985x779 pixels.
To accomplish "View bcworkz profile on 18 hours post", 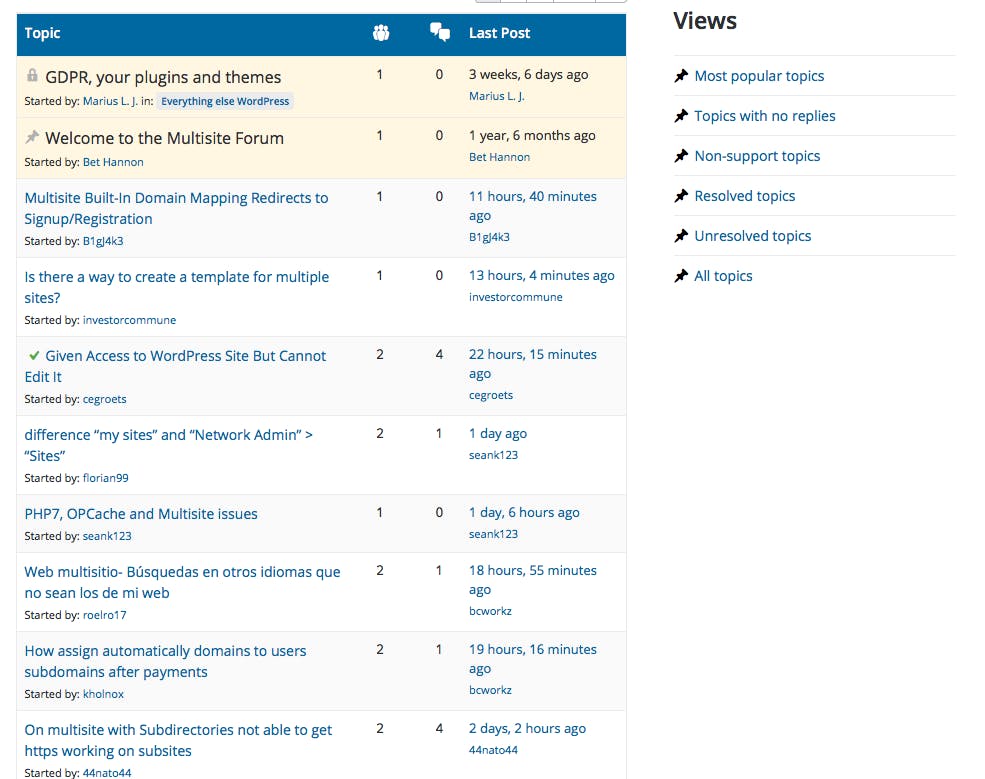I will coord(490,611).
